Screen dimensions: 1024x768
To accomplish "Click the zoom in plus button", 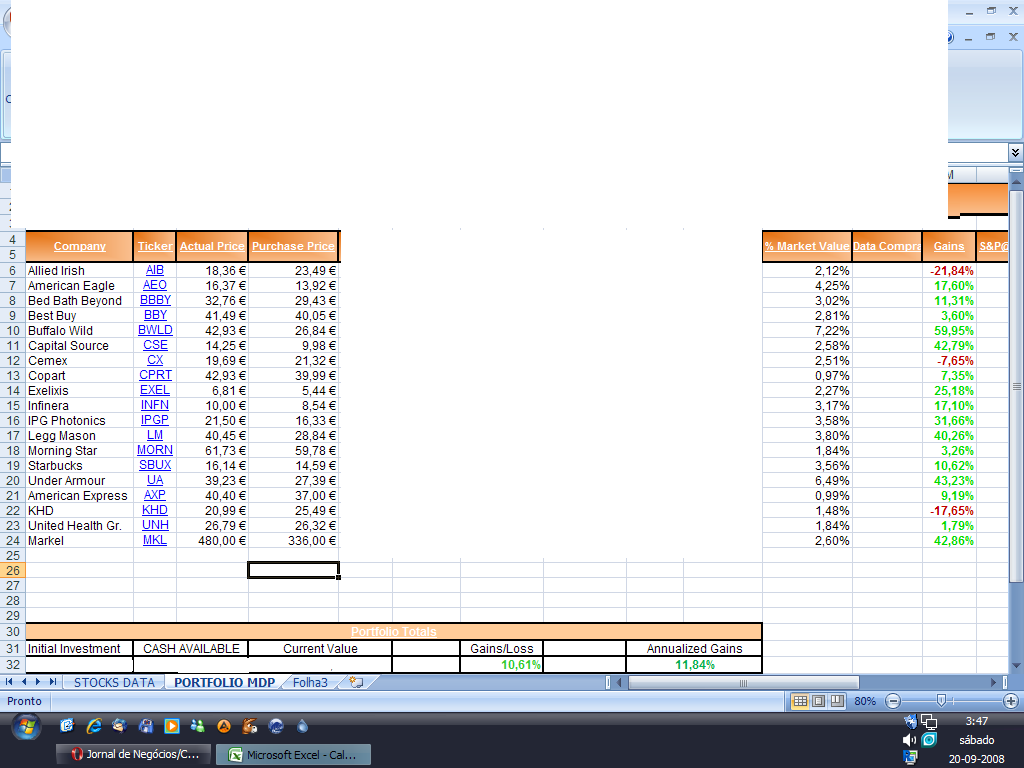I will (1010, 701).
